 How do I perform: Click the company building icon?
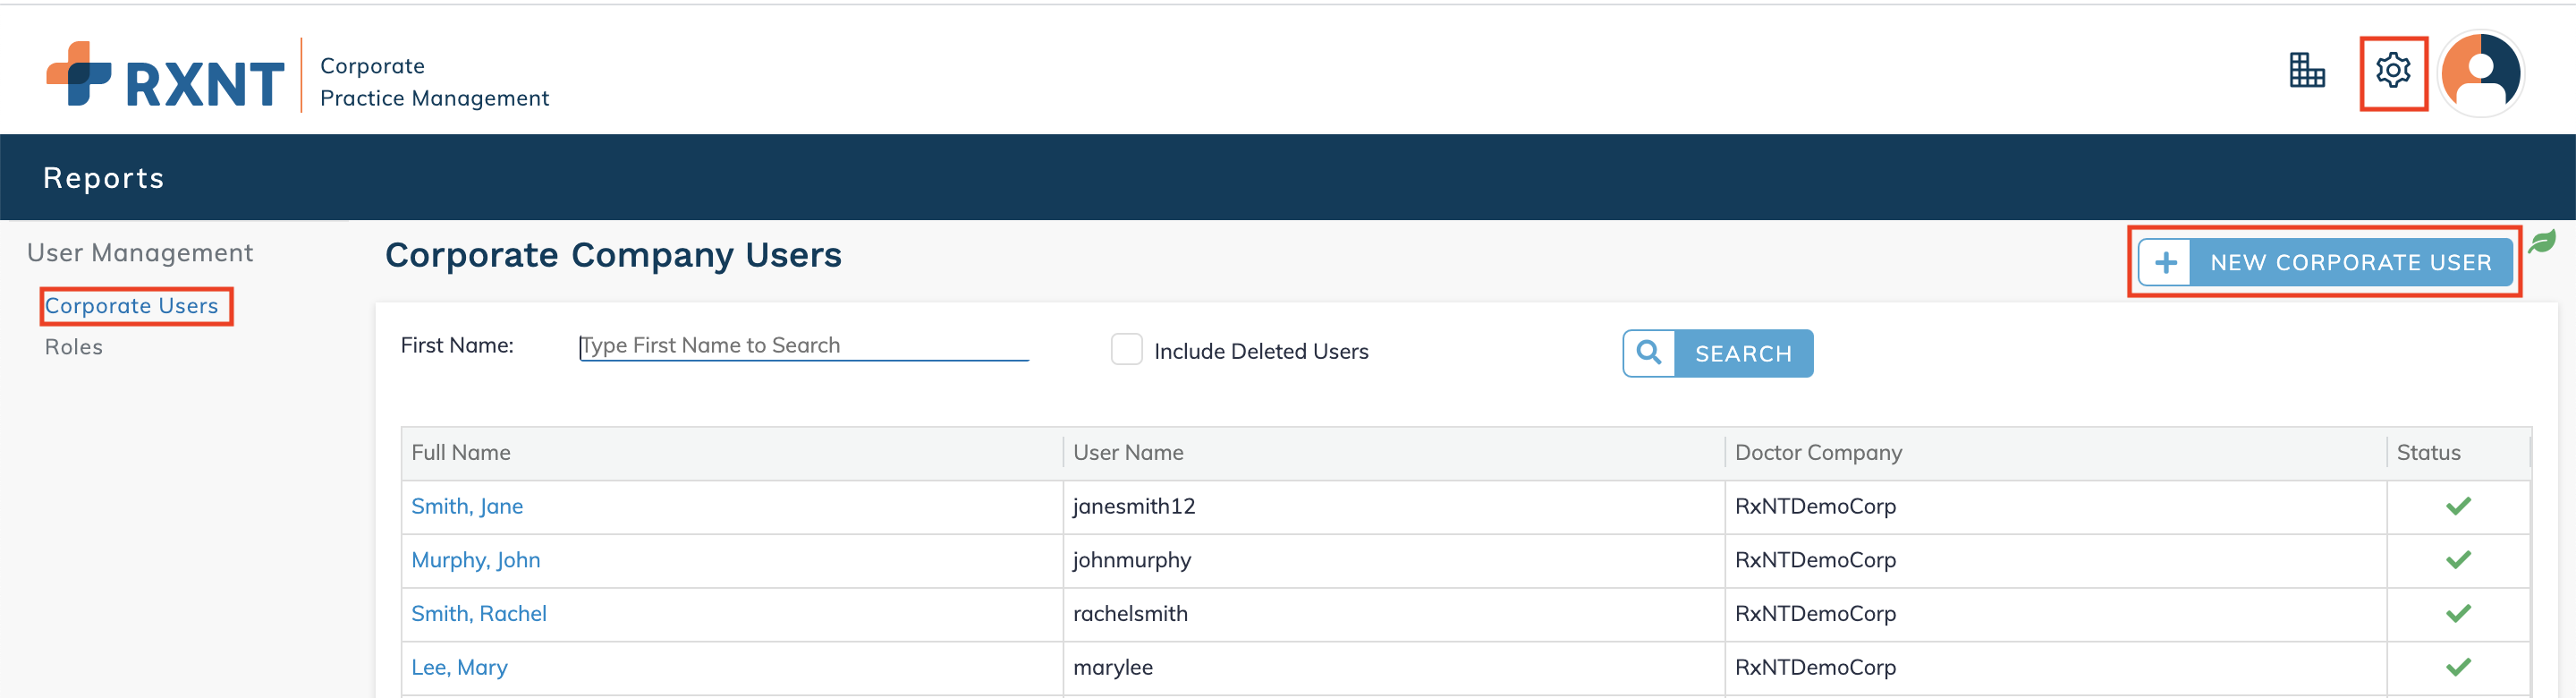[x=2307, y=71]
